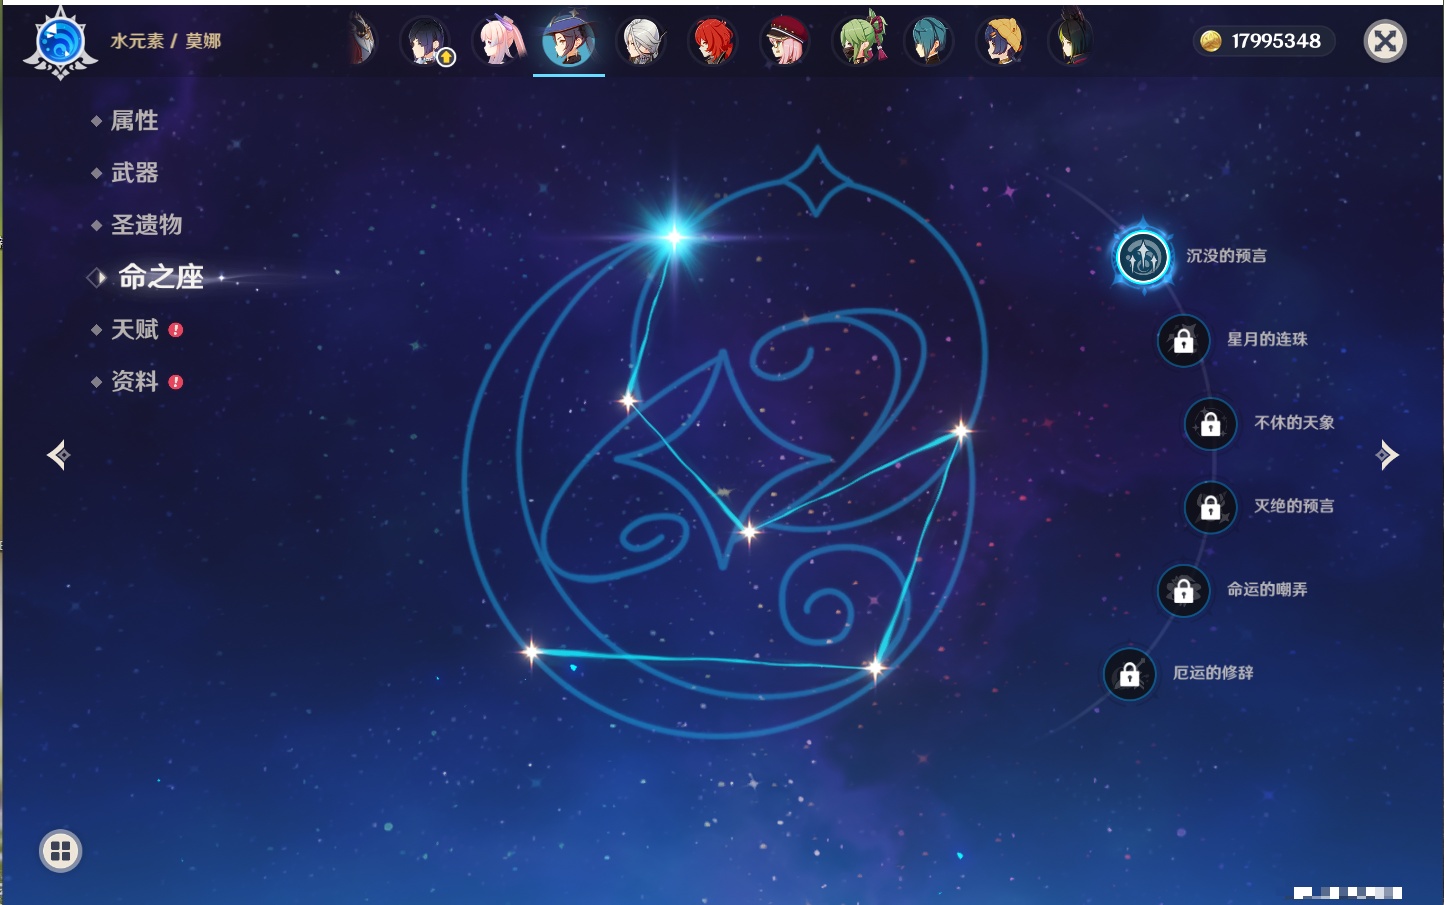Open the 资料 profile tab
The height and width of the screenshot is (905, 1444).
coord(136,381)
